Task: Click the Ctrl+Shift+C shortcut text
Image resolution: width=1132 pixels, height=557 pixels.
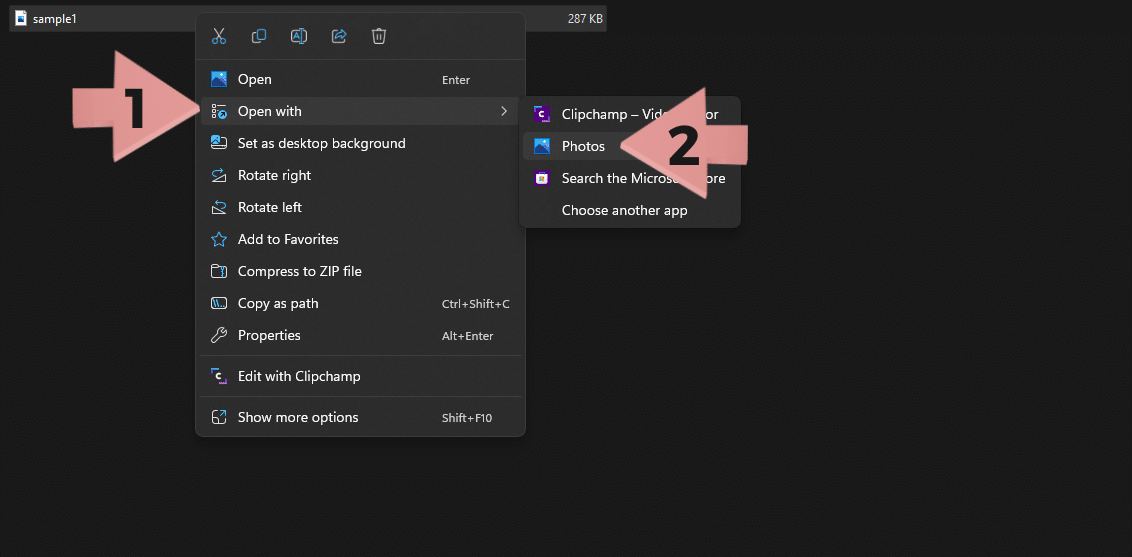Action: coord(476,304)
